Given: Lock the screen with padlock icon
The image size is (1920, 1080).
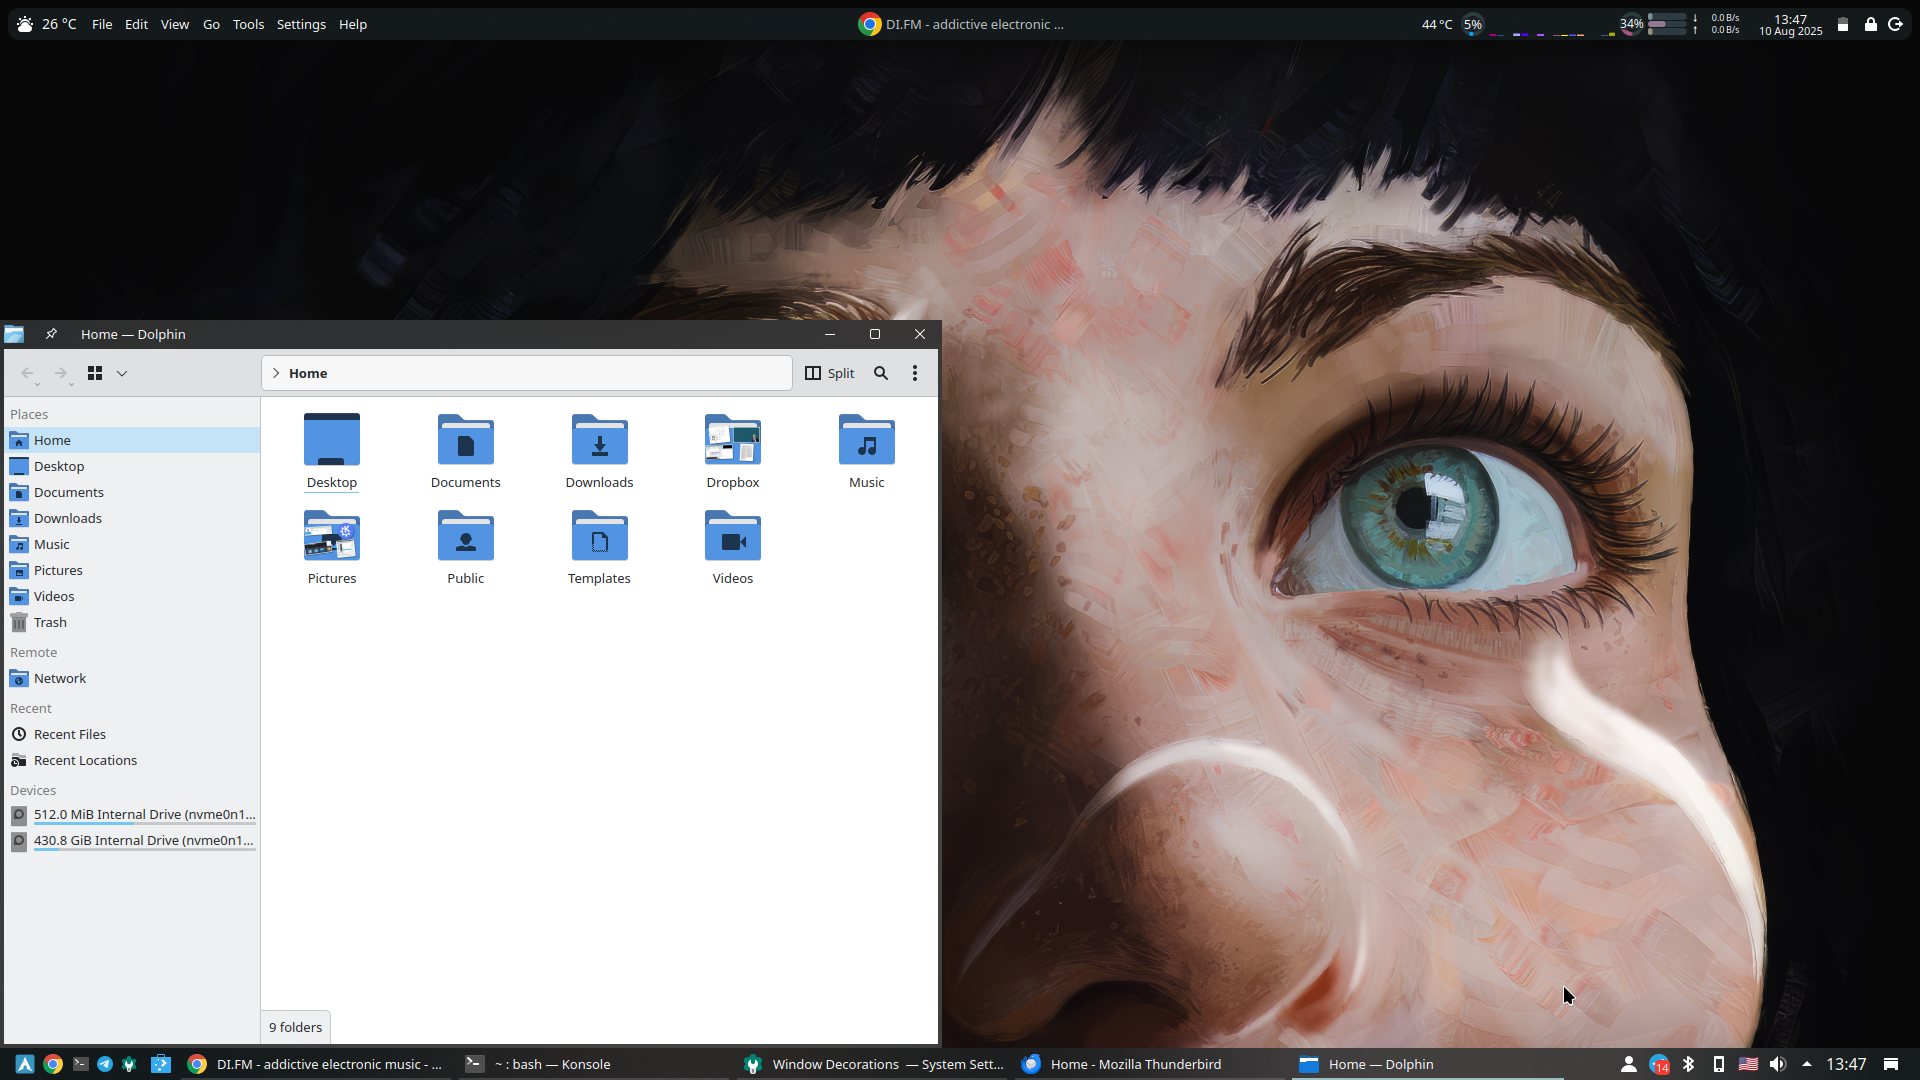Looking at the screenshot, I should pos(1871,24).
